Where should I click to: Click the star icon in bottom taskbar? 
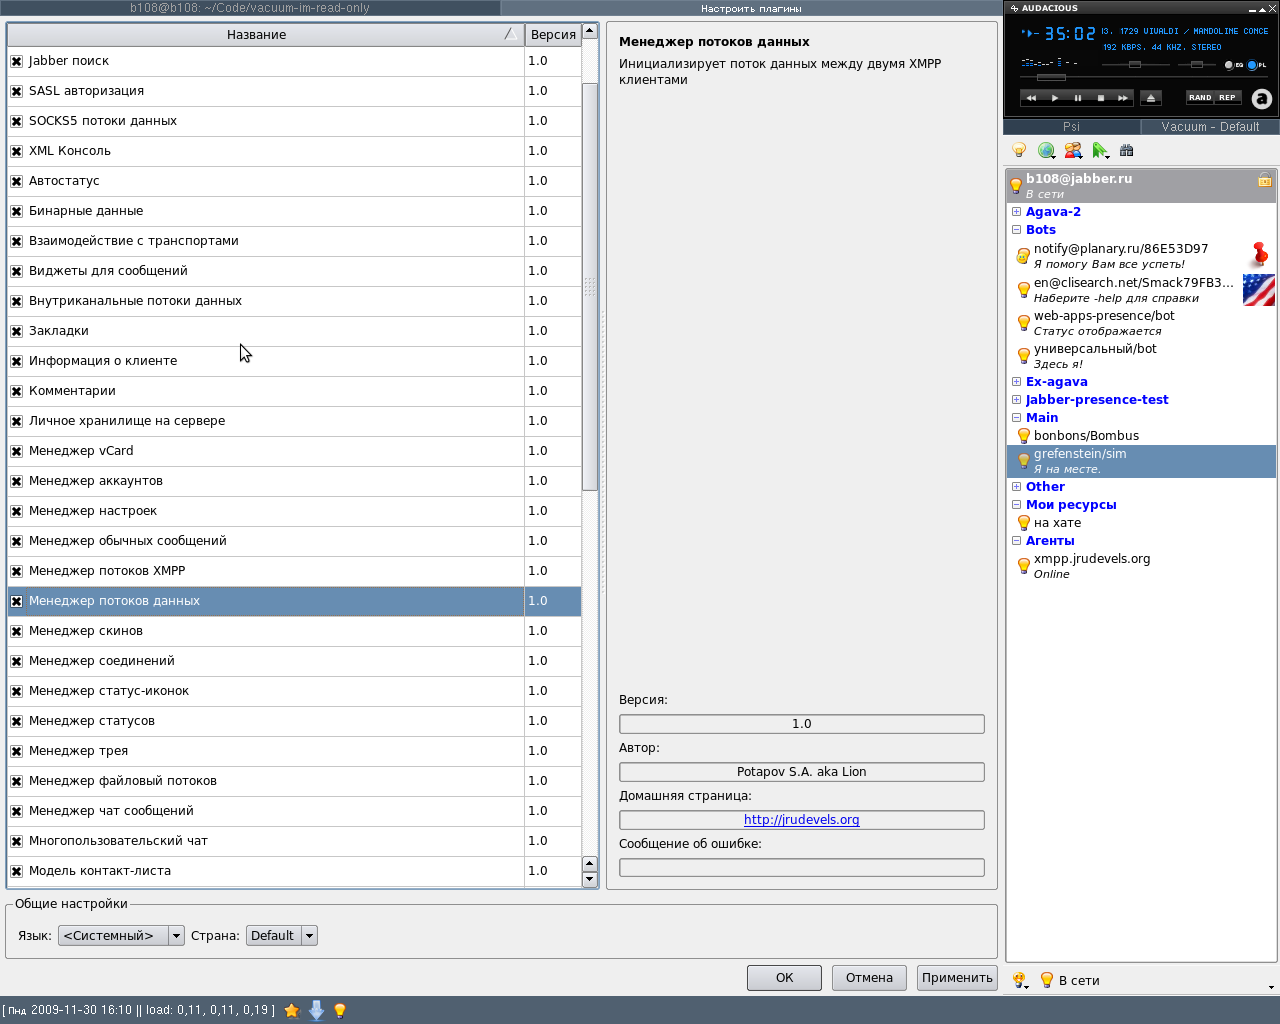(x=292, y=1010)
